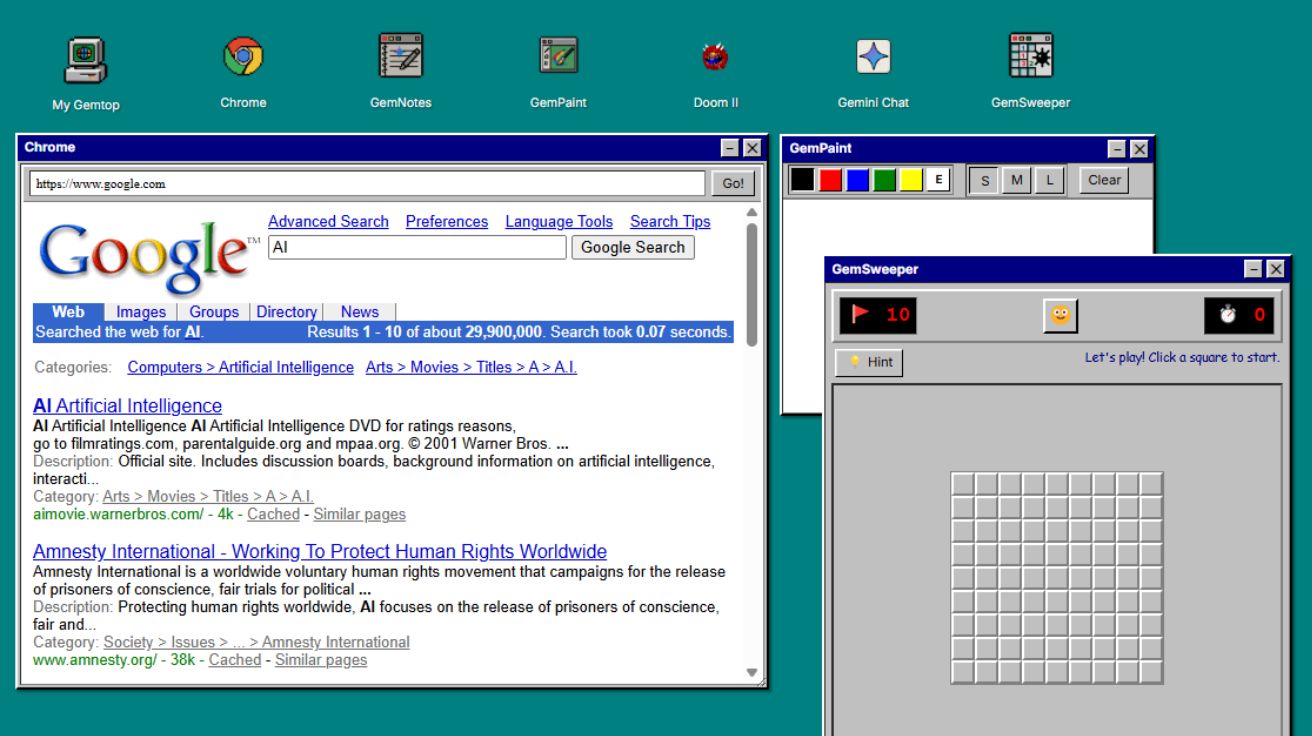Select the eraser (E) tool in GemPaint
Screen dimensions: 1312x736
pos(938,180)
